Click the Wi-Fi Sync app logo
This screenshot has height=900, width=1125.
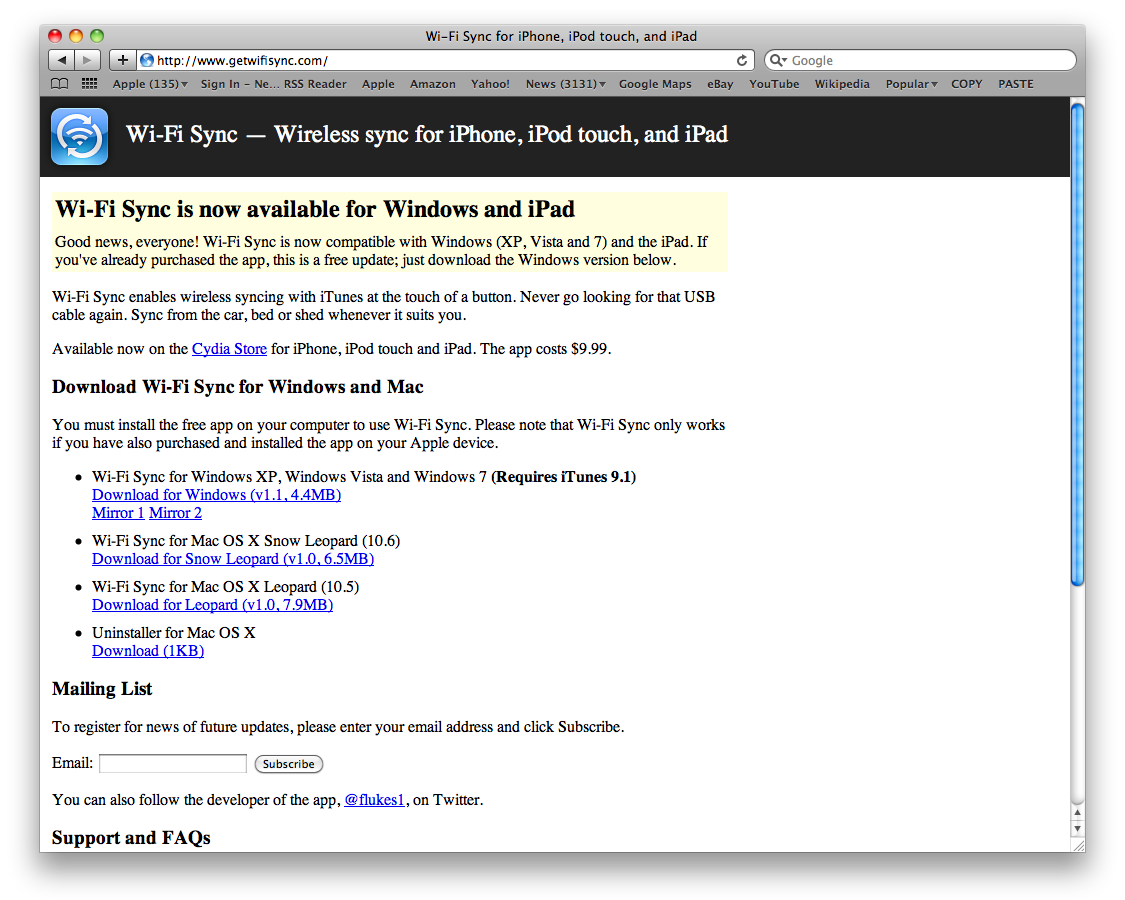tap(80, 136)
